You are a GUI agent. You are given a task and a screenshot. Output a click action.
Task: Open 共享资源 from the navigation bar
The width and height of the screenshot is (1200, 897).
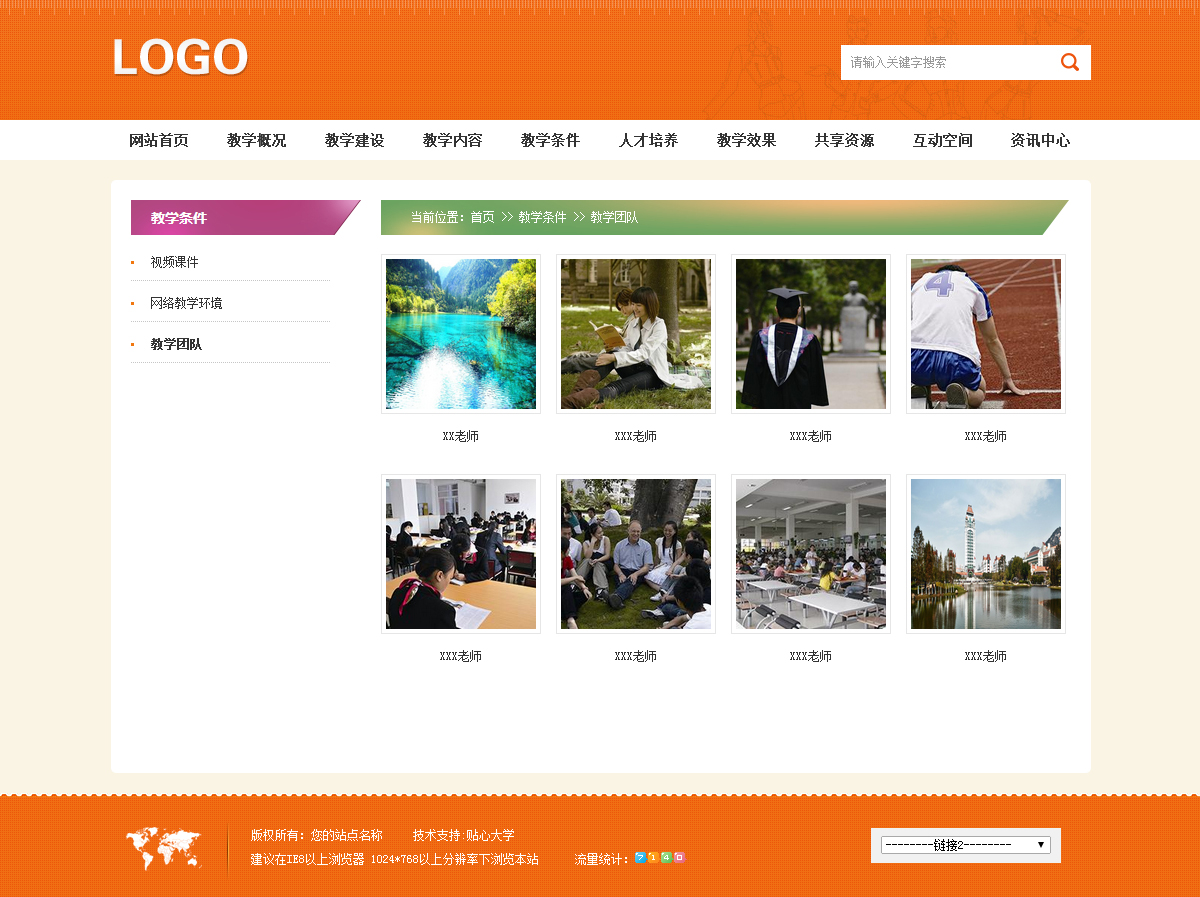844,141
